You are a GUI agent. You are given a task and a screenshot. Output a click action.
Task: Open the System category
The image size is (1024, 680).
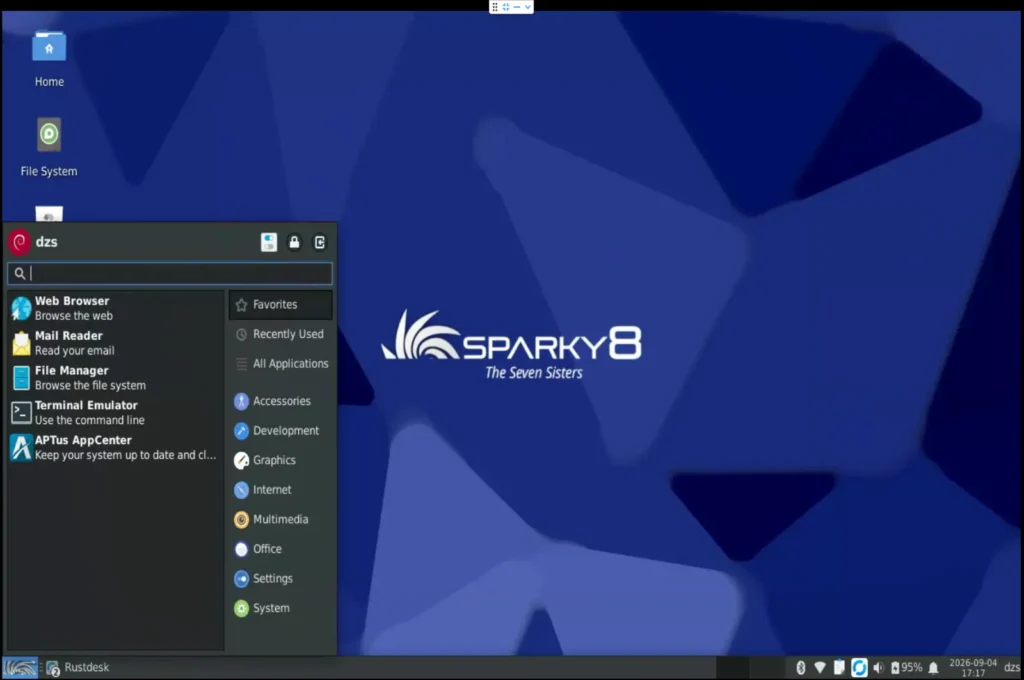281,608
